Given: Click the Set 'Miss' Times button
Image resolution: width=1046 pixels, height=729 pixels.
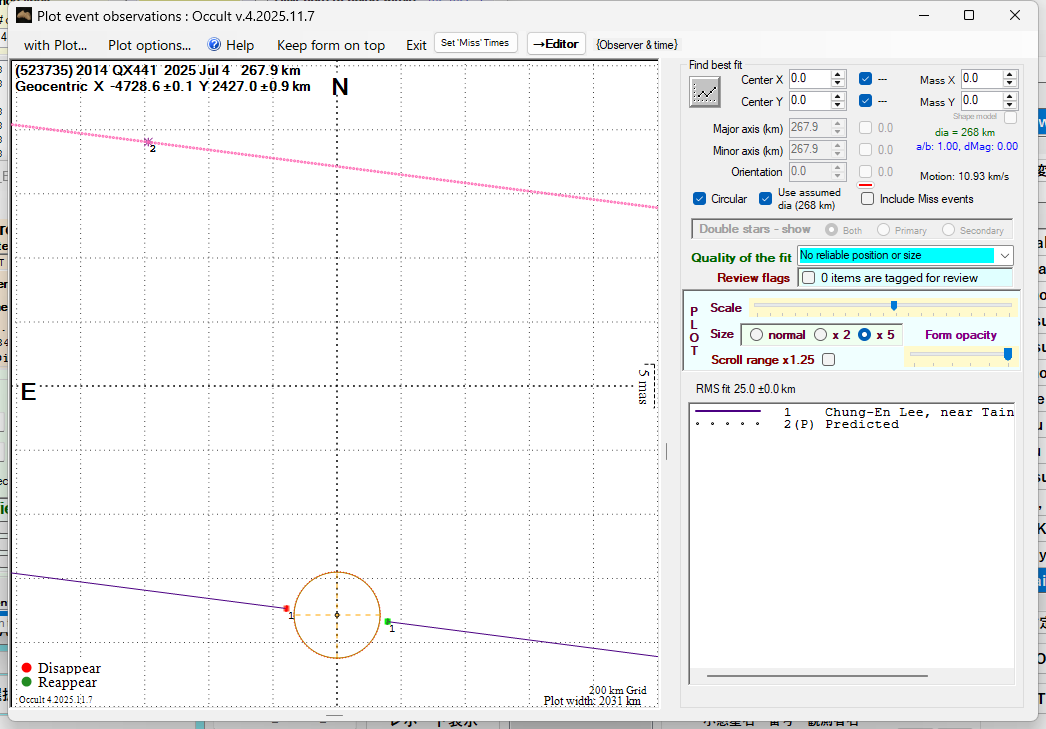Looking at the screenshot, I should pyautogui.click(x=476, y=43).
